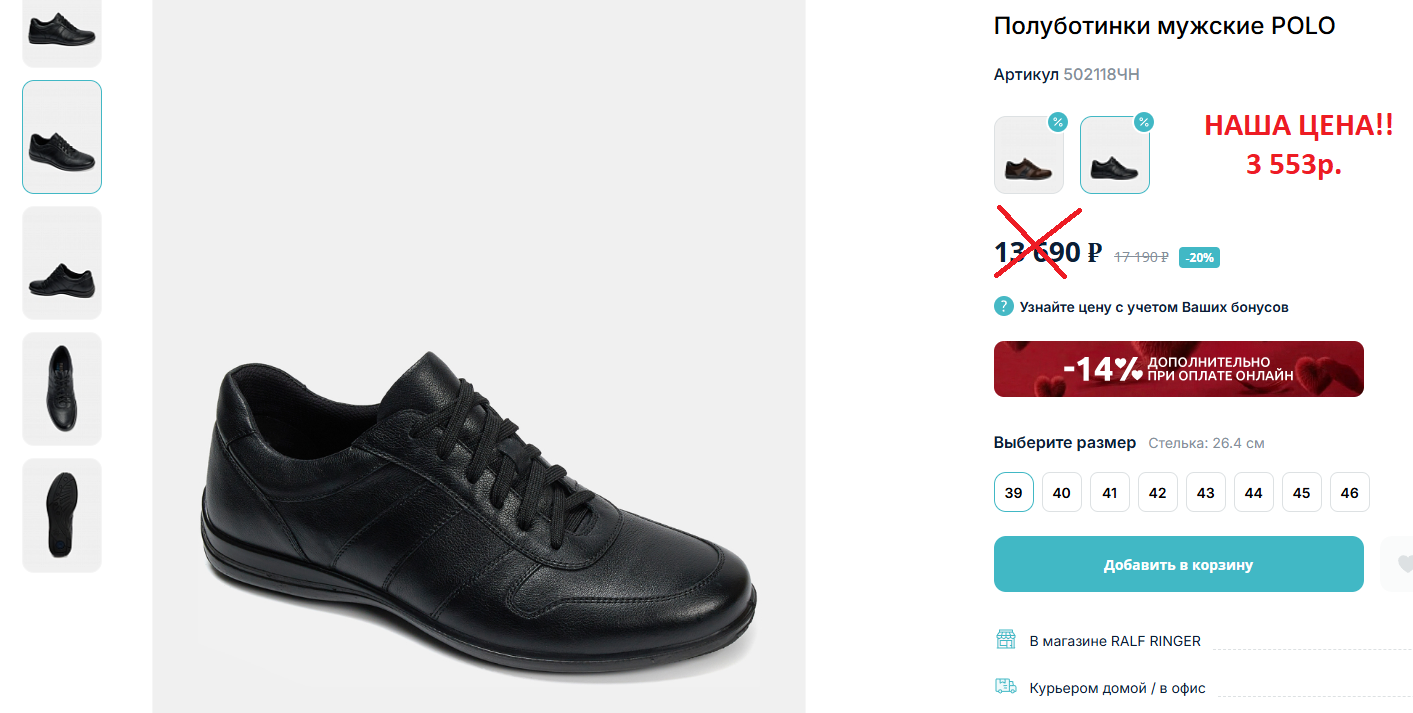Click the heart favorites icon

[1403, 564]
